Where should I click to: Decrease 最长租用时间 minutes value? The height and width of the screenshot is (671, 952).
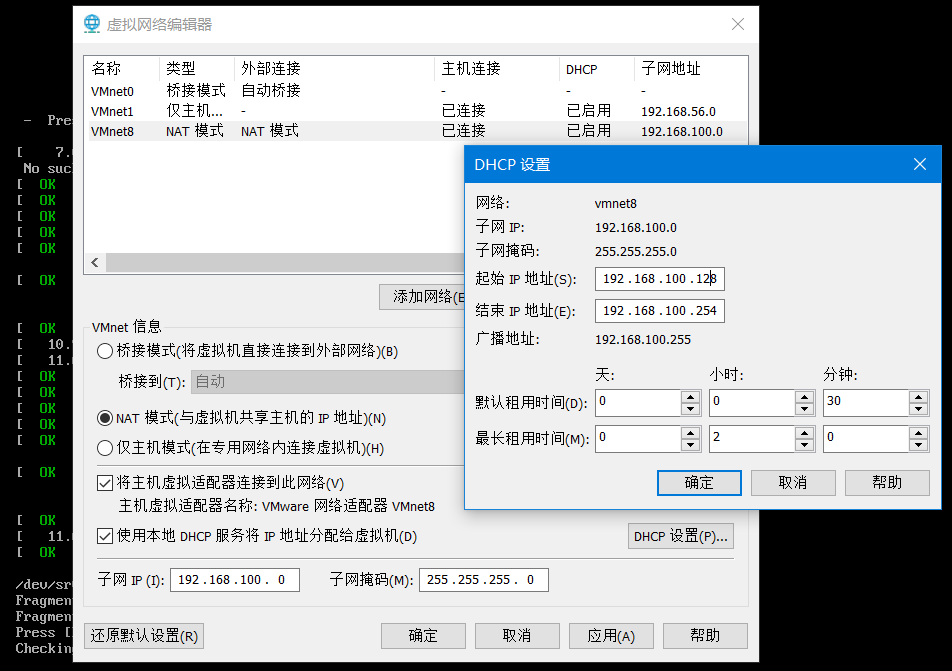919,445
